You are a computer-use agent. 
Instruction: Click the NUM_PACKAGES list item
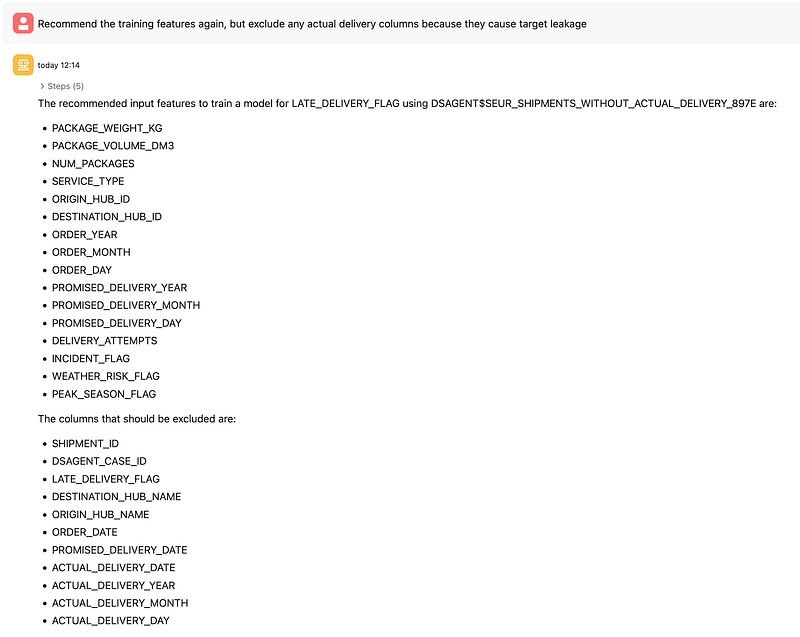point(93,164)
